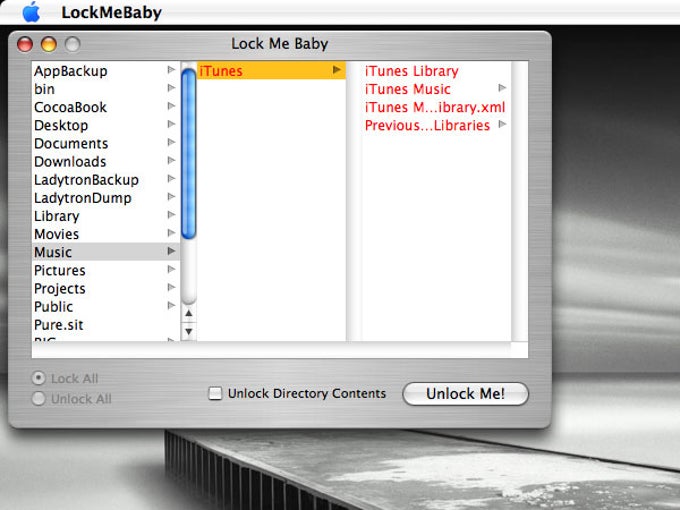This screenshot has height=510, width=680.
Task: Click the Unlock Me! button
Action: pyautogui.click(x=465, y=394)
